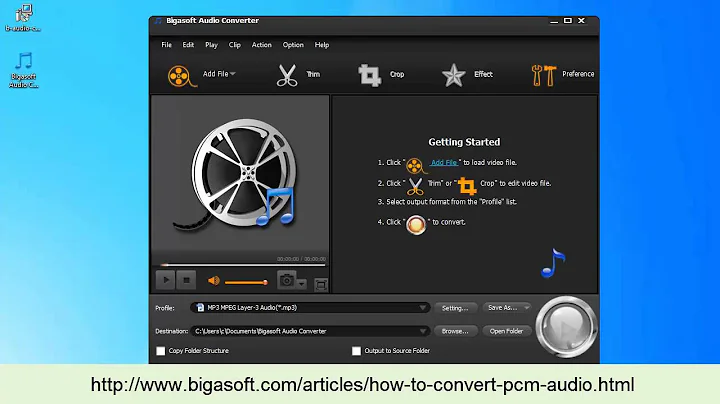Click the blue music note icon

pyautogui.click(x=553, y=263)
